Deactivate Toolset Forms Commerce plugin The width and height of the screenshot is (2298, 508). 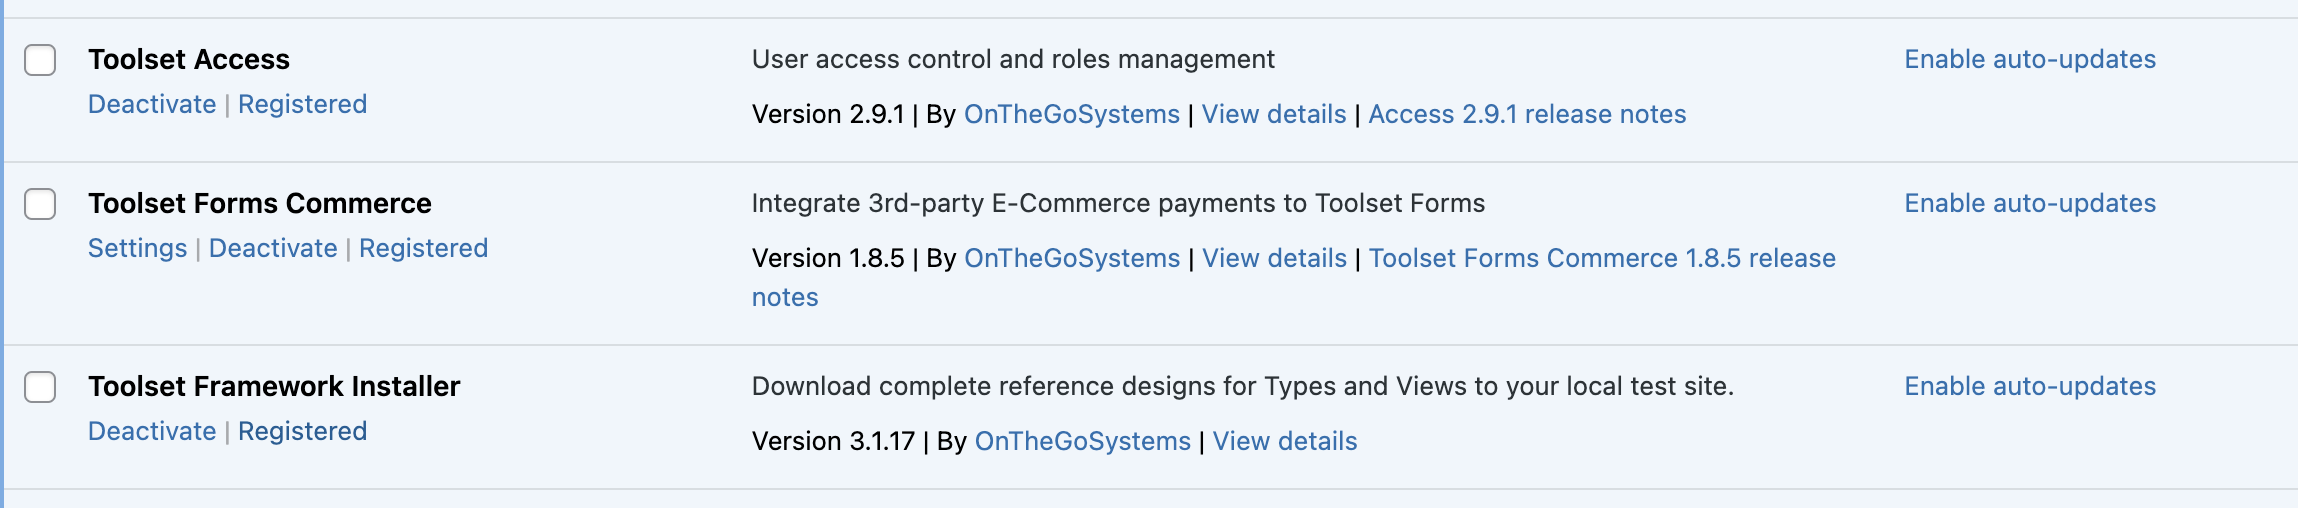273,248
